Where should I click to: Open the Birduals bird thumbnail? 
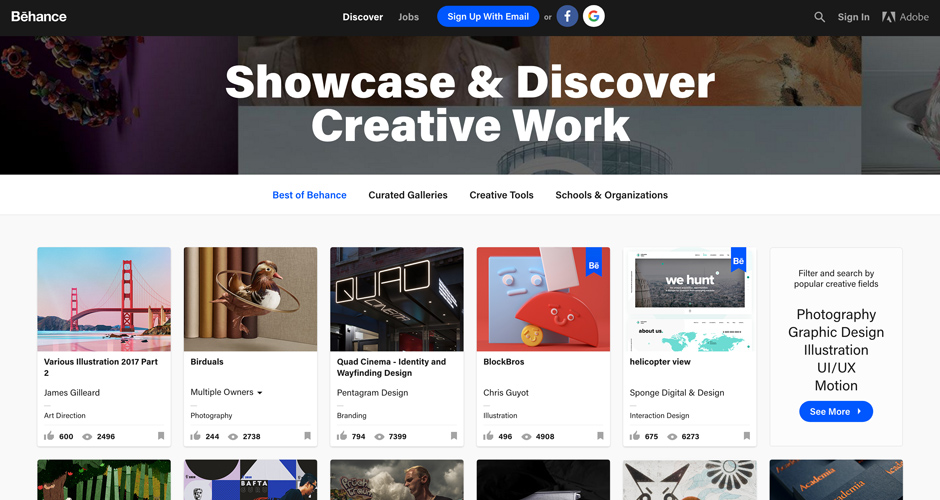pos(251,299)
